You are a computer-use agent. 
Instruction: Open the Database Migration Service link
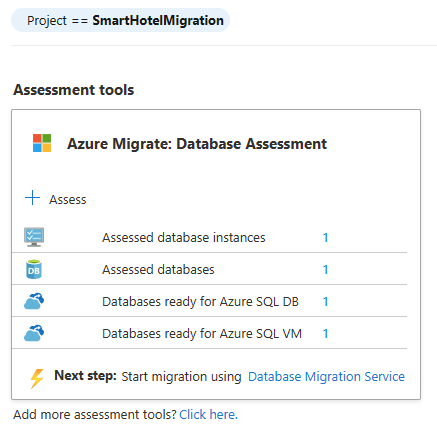[326, 376]
